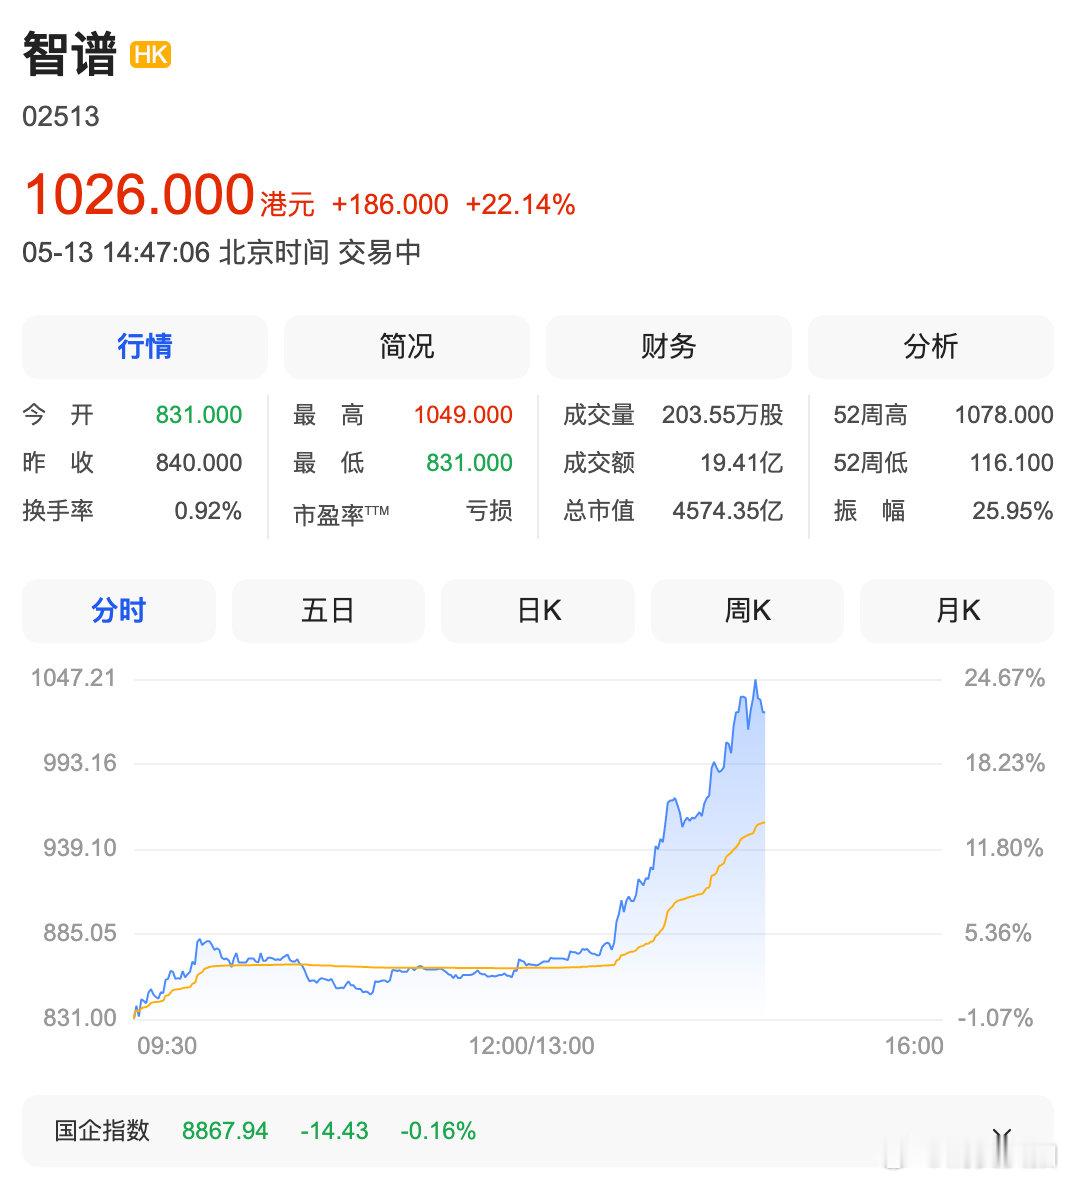Click the stock code 02513

[61, 117]
